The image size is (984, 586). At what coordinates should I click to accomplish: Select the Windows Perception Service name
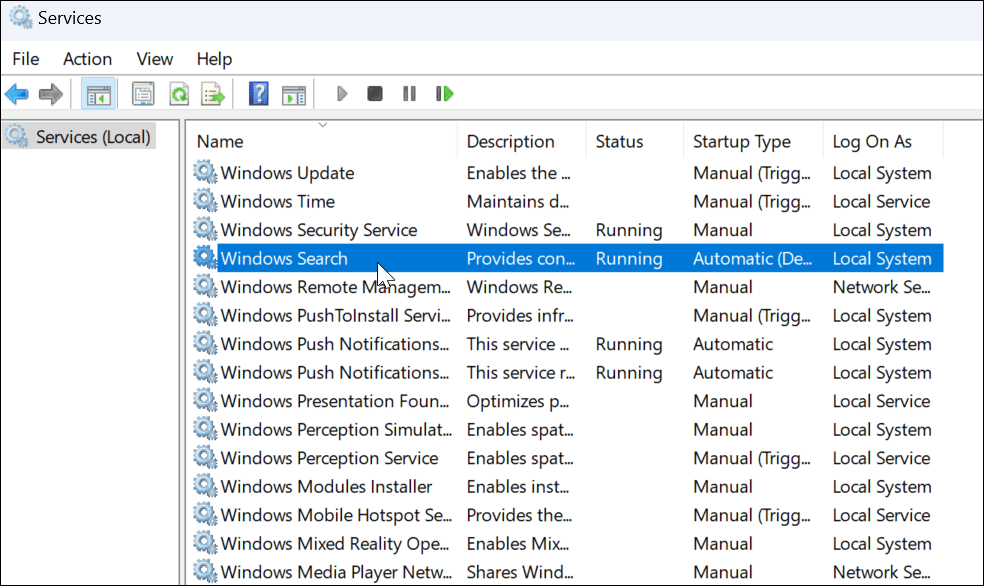(329, 458)
